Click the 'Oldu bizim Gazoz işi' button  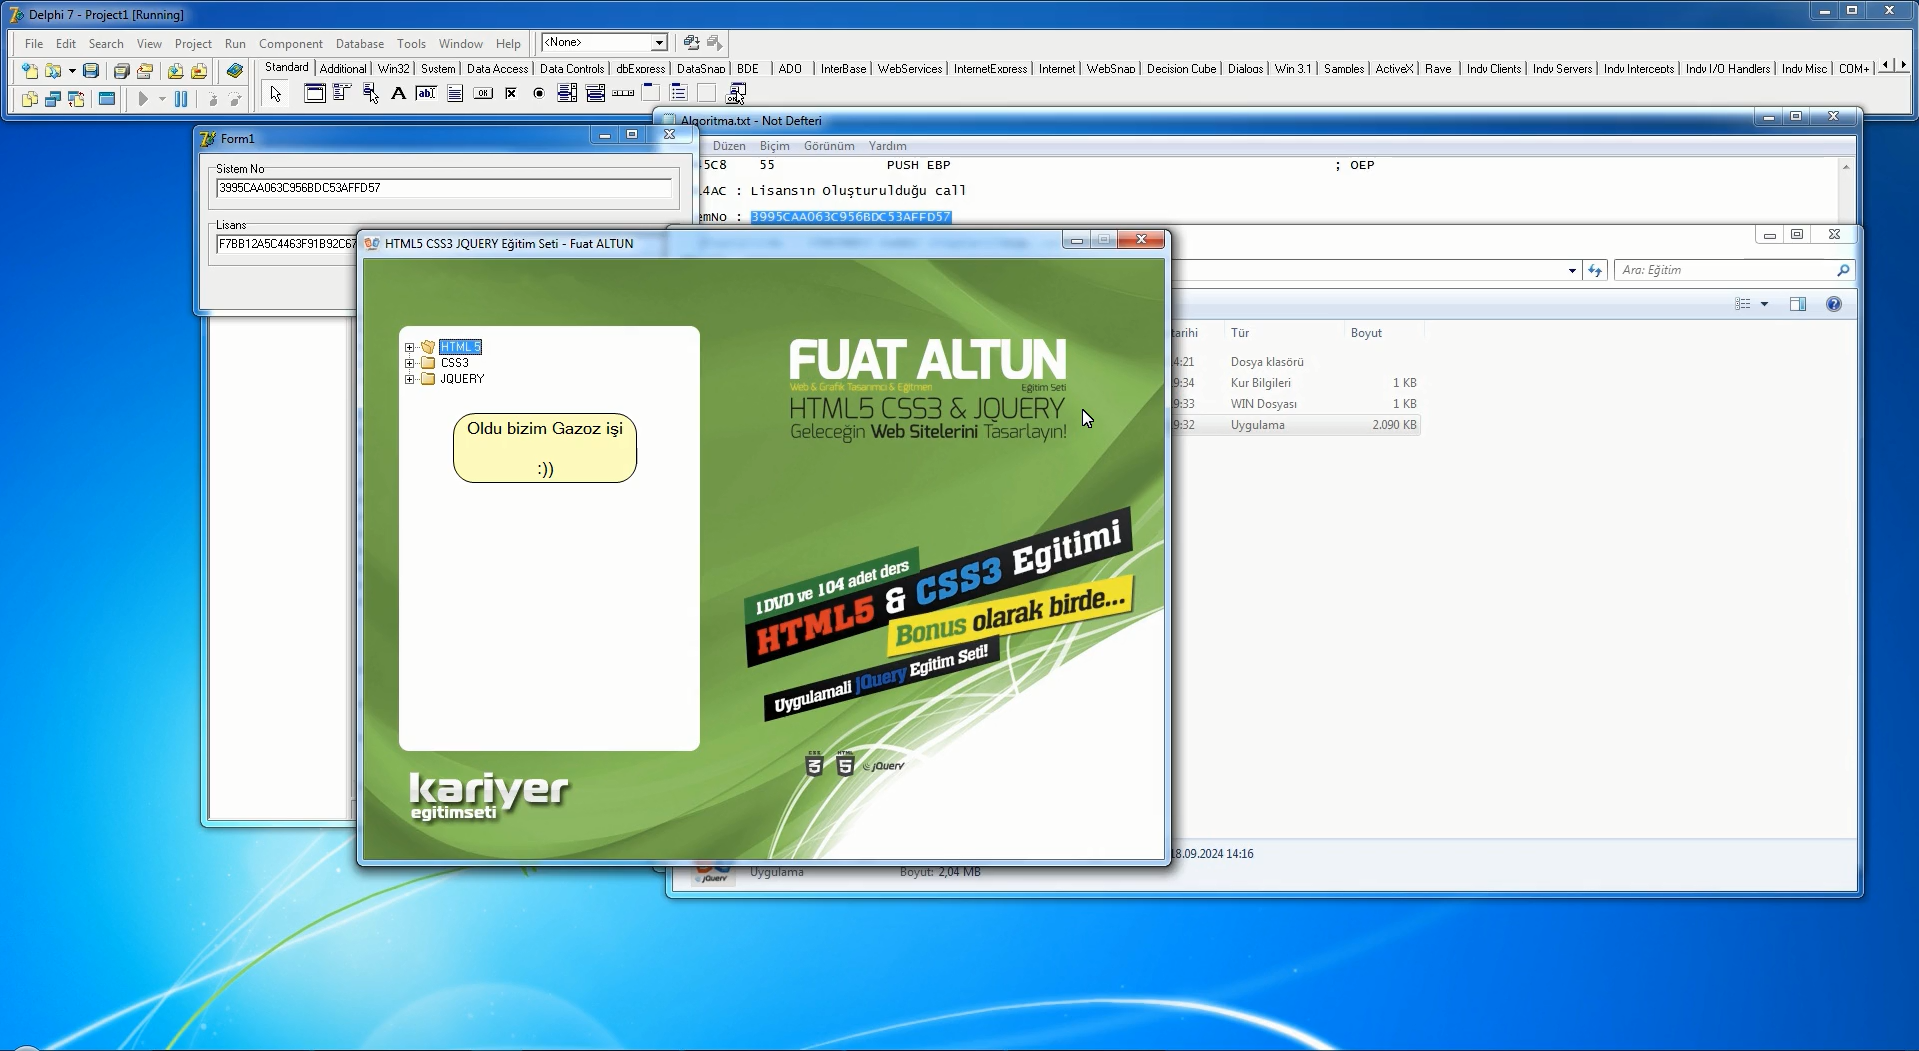pos(545,448)
